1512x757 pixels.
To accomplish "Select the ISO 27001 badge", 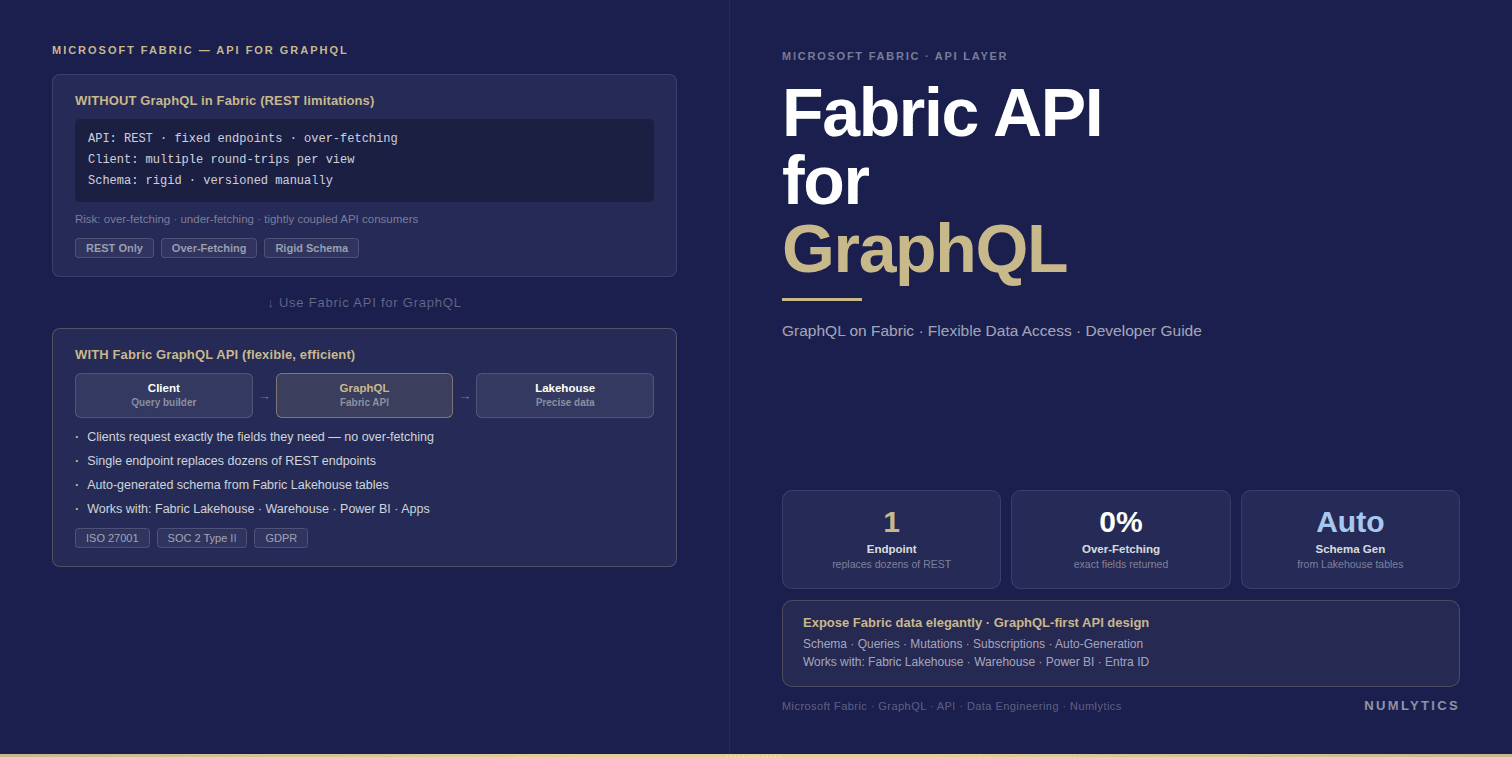I will [112, 538].
